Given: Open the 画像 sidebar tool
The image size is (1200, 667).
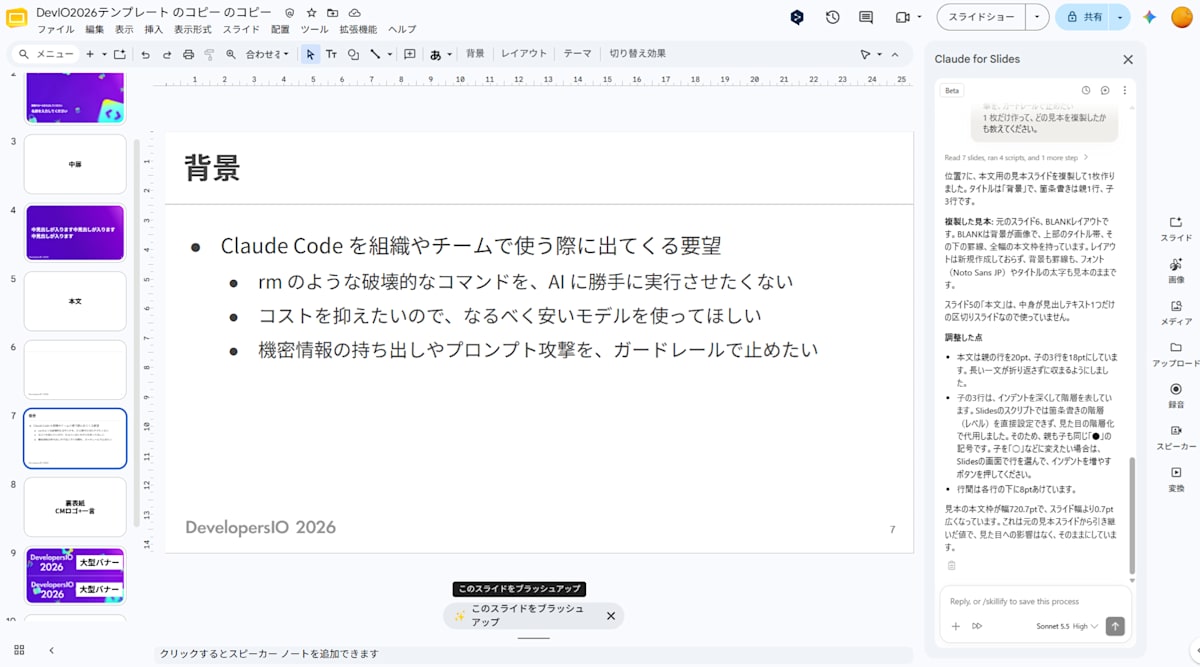Looking at the screenshot, I should click(1175, 271).
